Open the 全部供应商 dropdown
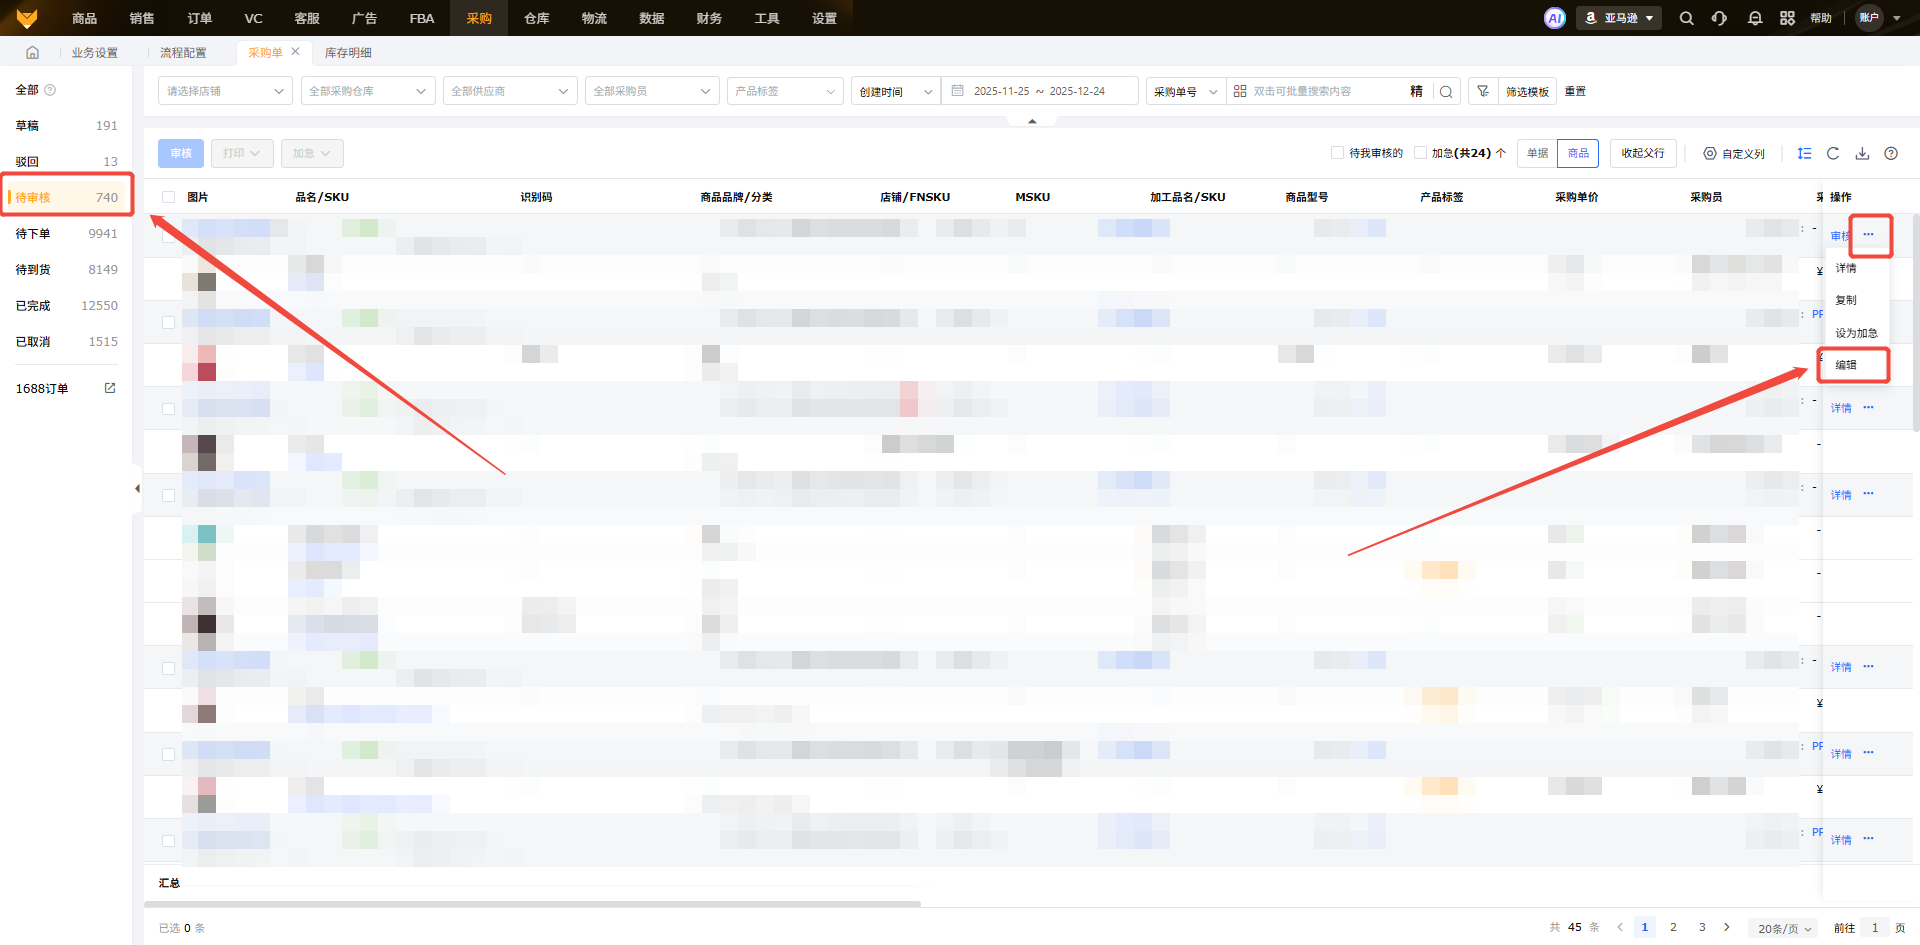The height and width of the screenshot is (945, 1920). 510,91
